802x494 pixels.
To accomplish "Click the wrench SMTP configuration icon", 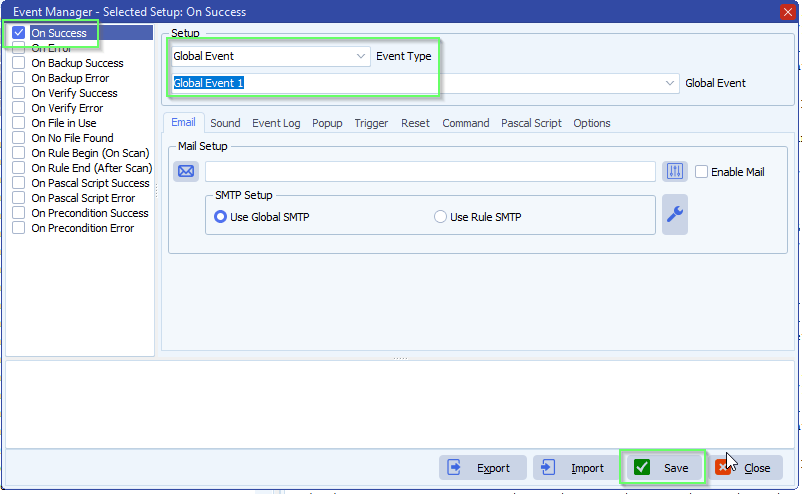I will pos(675,214).
